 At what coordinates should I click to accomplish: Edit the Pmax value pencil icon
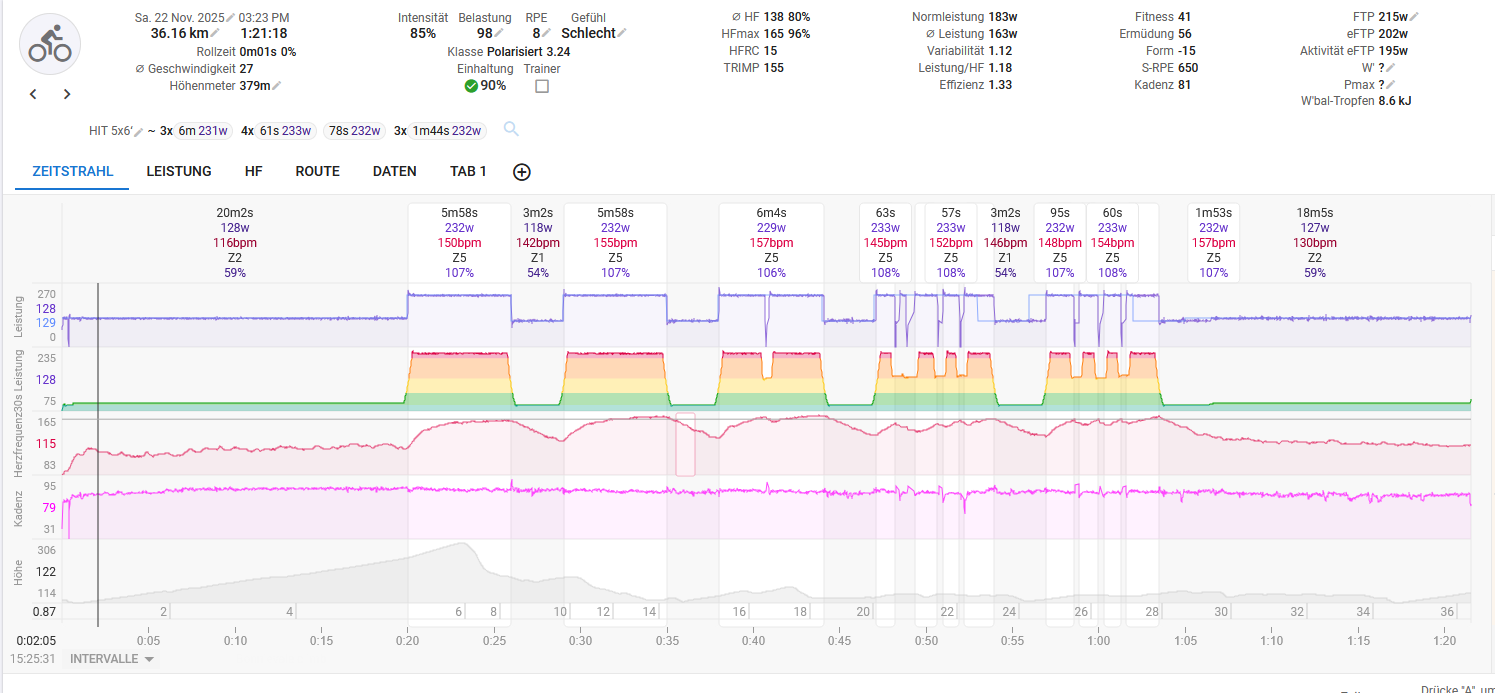pyautogui.click(x=1391, y=85)
